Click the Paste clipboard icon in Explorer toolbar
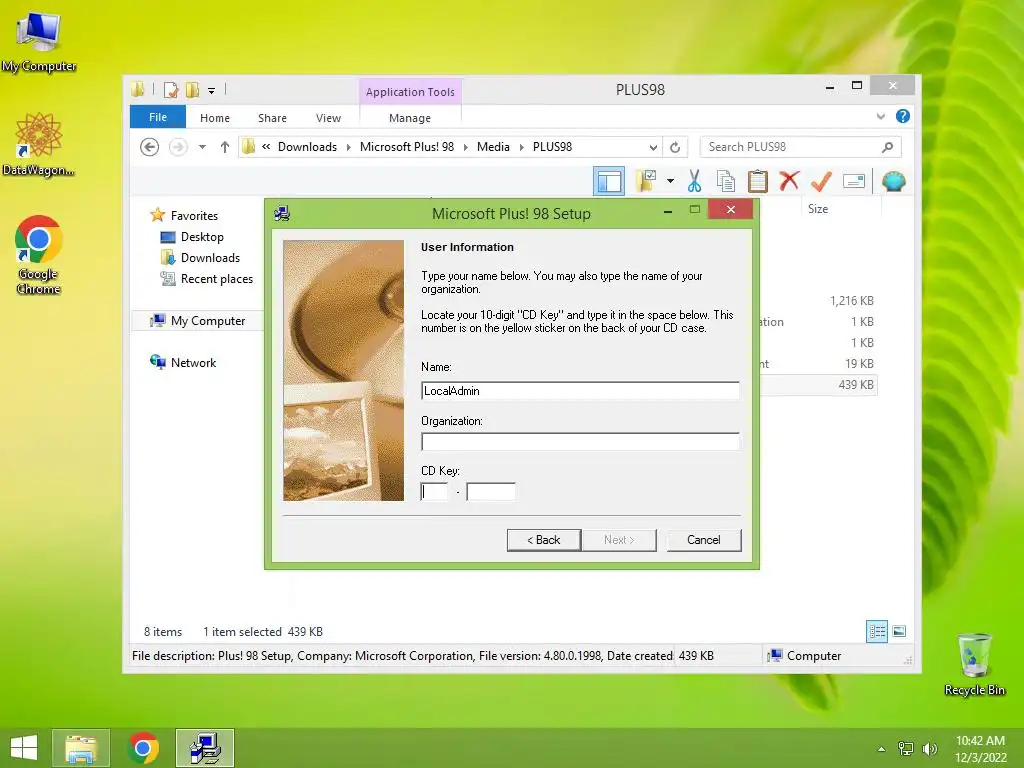The width and height of the screenshot is (1024, 768). point(758,181)
